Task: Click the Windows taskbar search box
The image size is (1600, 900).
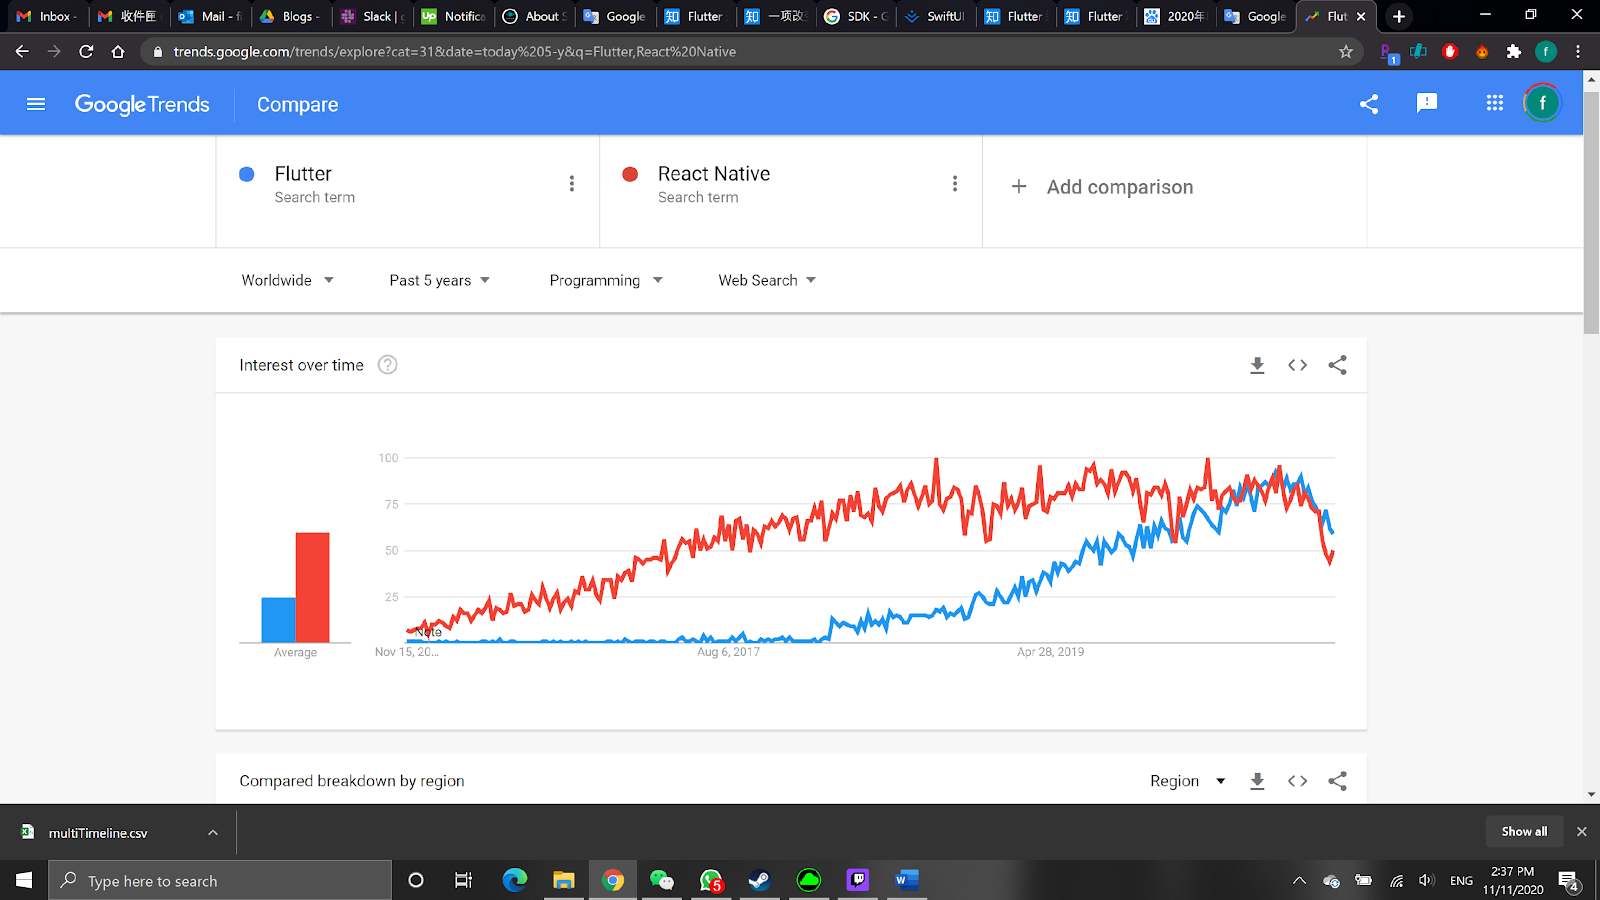Action: [x=220, y=880]
